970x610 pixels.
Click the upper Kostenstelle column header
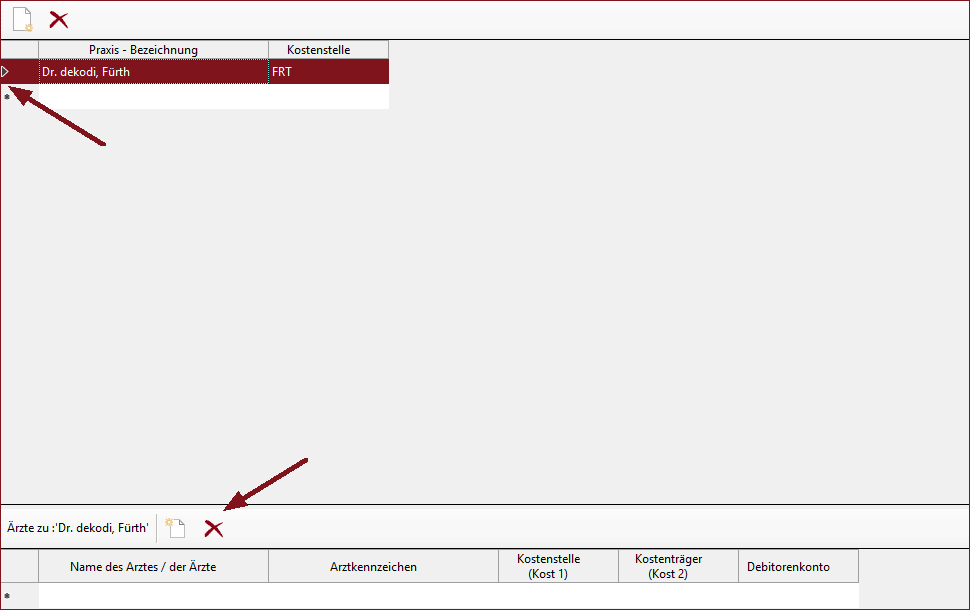pyautogui.click(x=328, y=49)
